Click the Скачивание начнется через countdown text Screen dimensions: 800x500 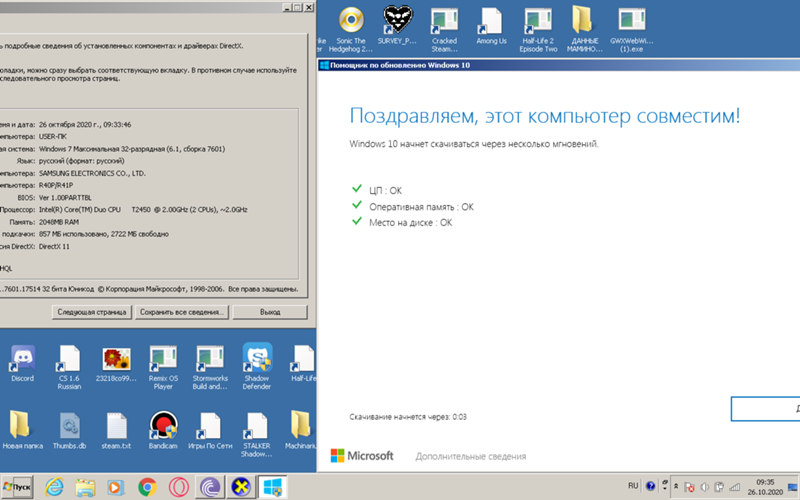tap(408, 417)
